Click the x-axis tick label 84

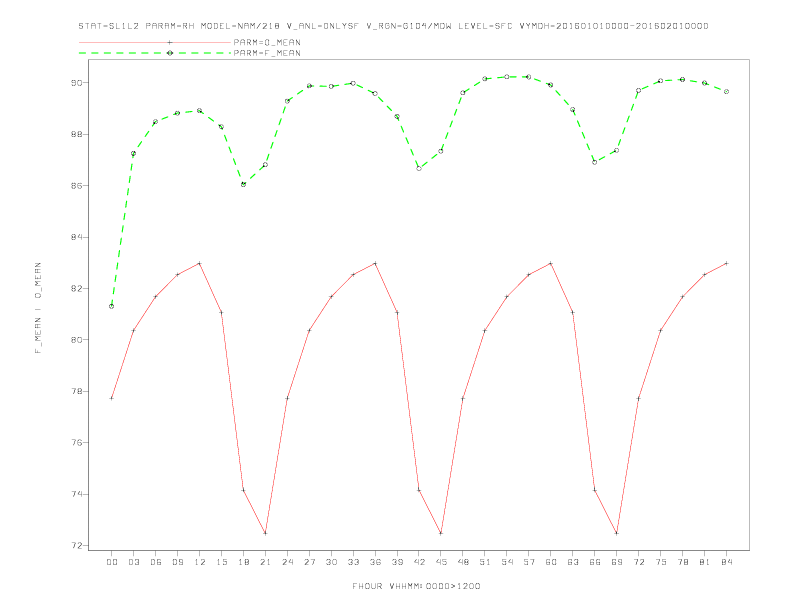click(726, 562)
